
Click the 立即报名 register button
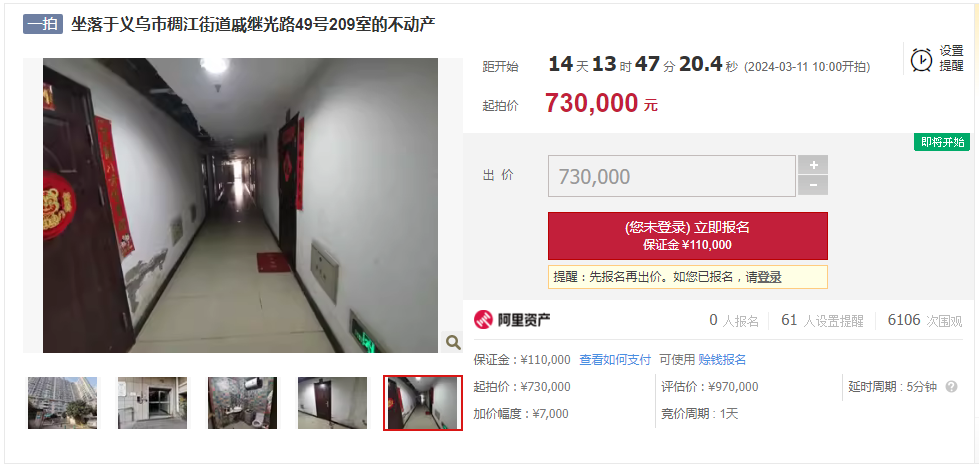[687, 235]
